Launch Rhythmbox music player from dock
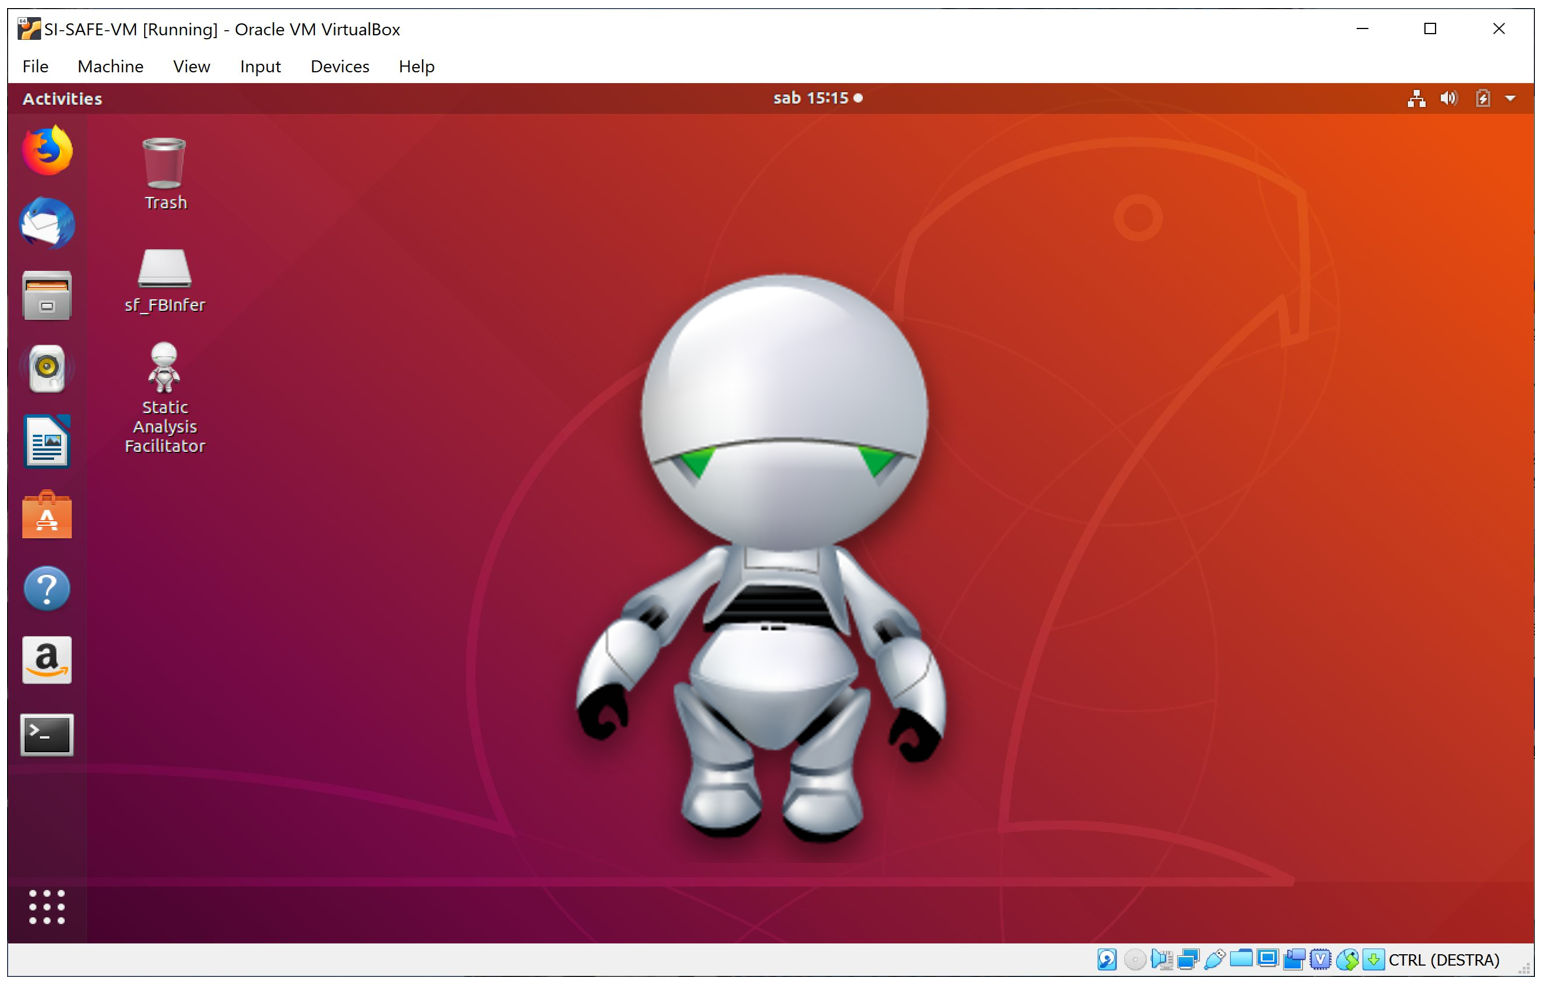1544x986 pixels. [x=47, y=369]
